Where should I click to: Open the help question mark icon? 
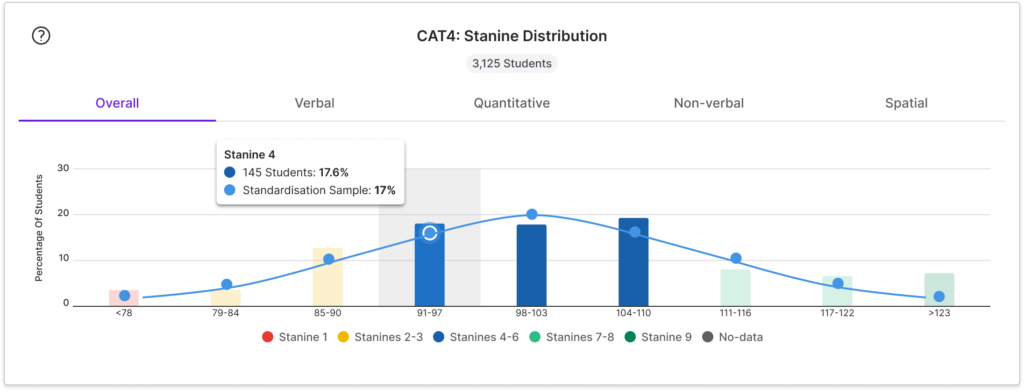41,36
